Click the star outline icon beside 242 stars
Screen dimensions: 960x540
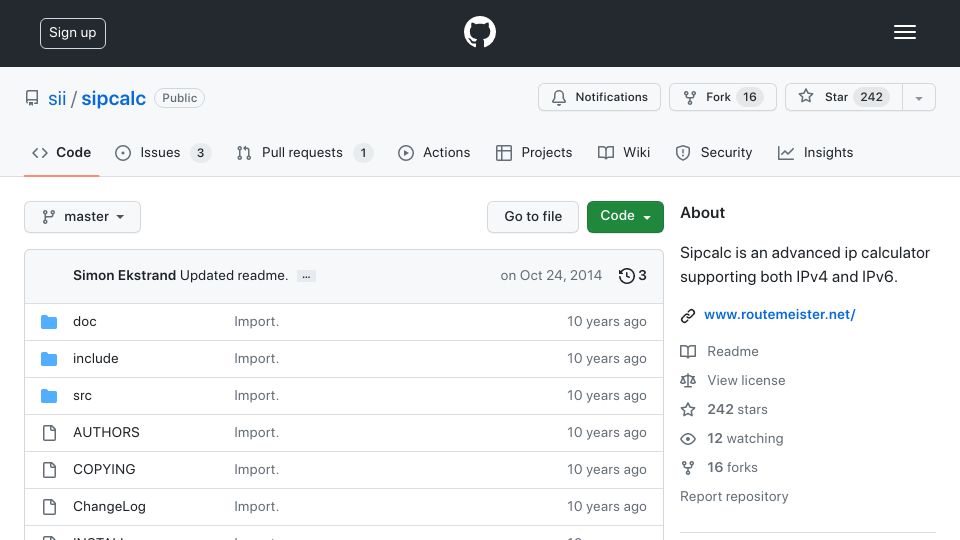(688, 410)
